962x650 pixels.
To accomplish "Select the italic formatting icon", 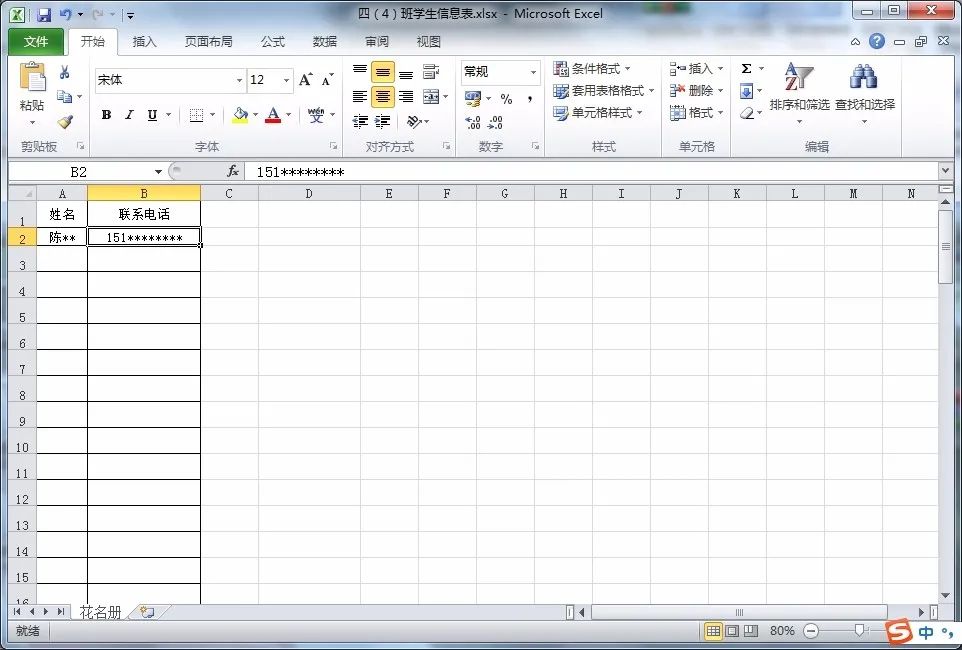I will coord(127,115).
